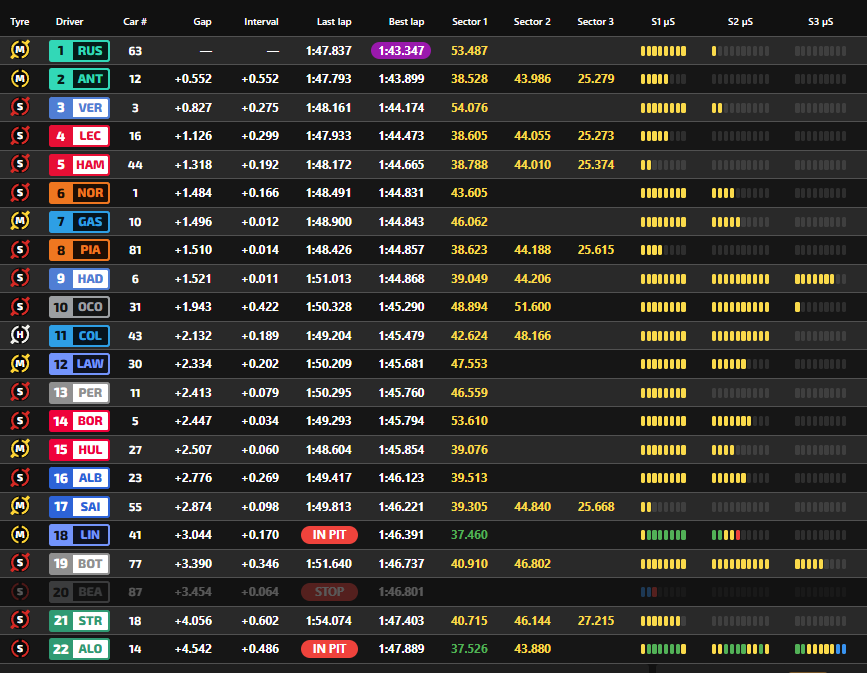Image resolution: width=867 pixels, height=673 pixels.
Task: Click the hard tyre icon for COL
Action: 20,335
